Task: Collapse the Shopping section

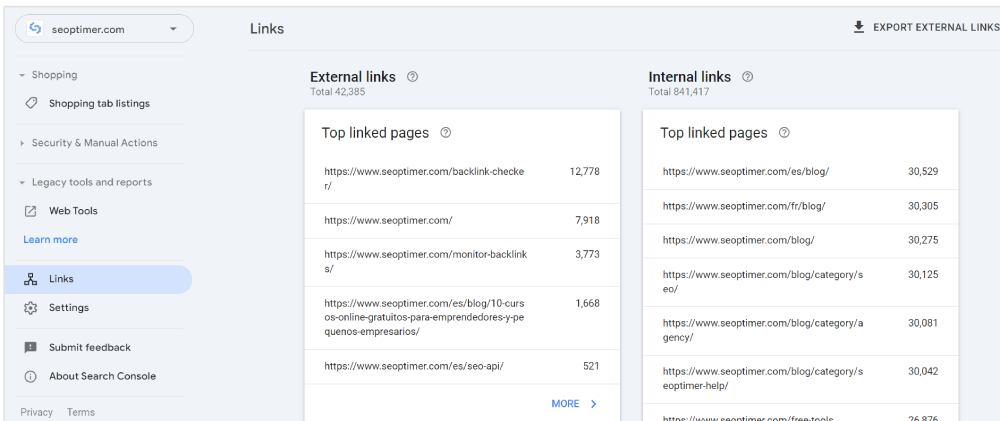Action: [23, 75]
